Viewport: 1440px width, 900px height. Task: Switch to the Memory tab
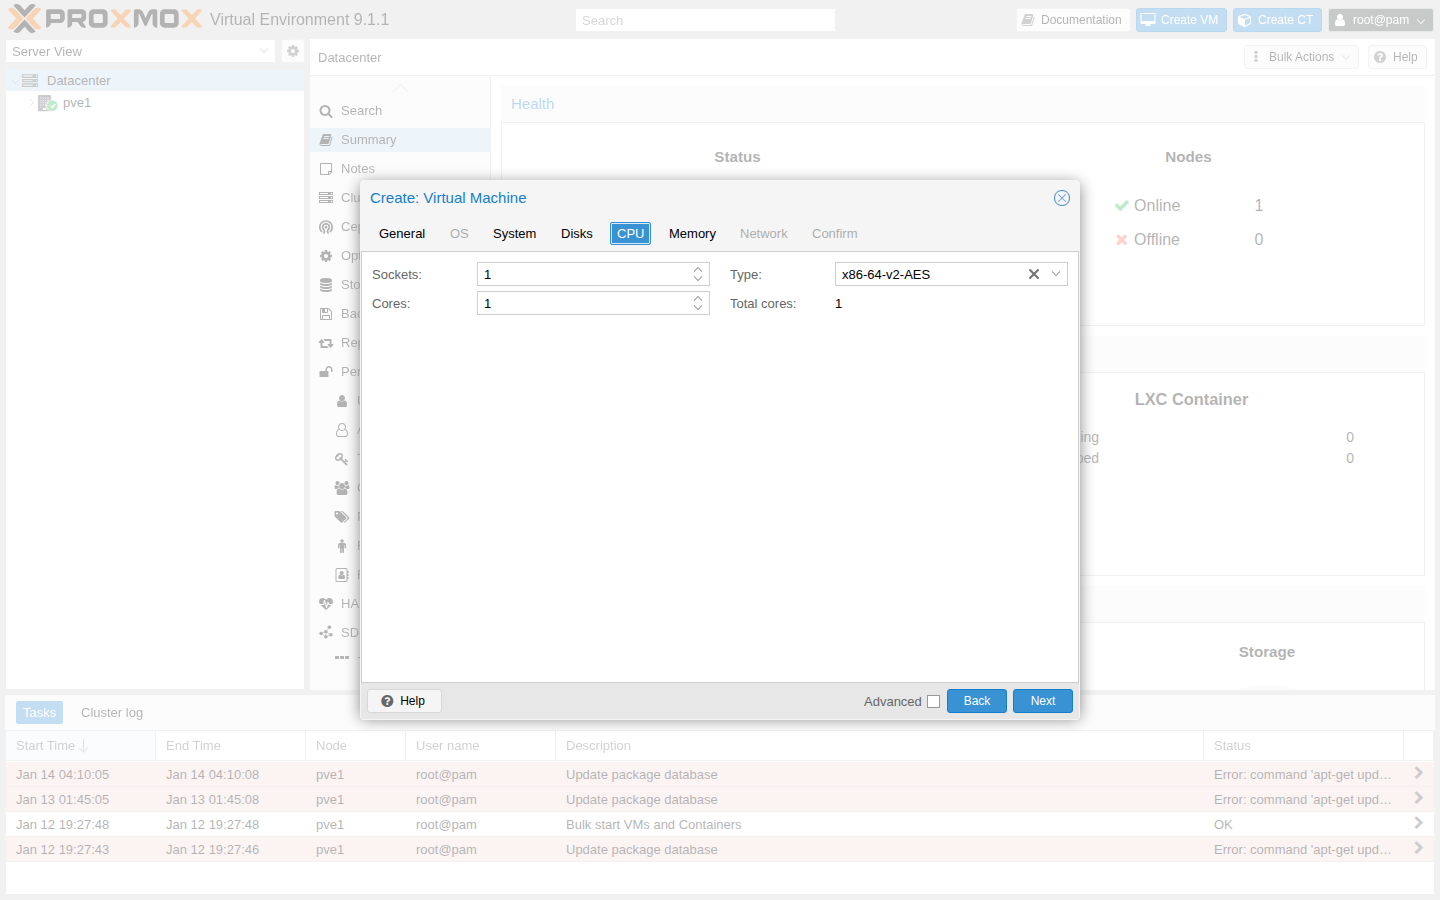click(x=692, y=233)
